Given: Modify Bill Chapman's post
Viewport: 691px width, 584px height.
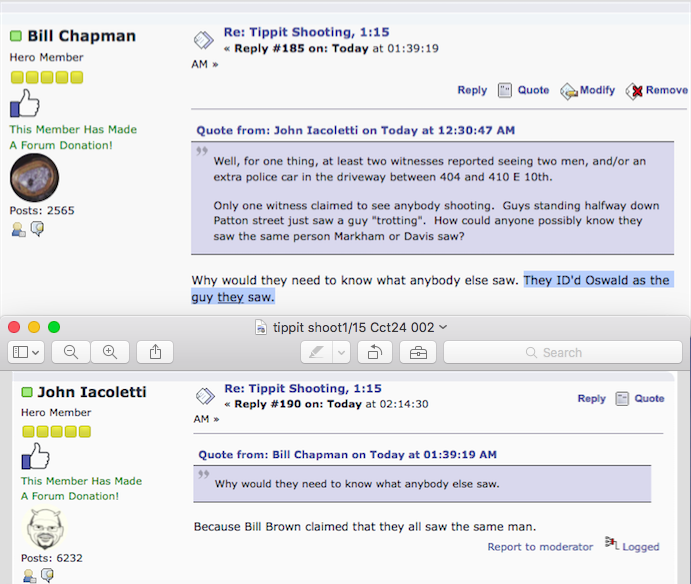Looking at the screenshot, I should (x=597, y=90).
